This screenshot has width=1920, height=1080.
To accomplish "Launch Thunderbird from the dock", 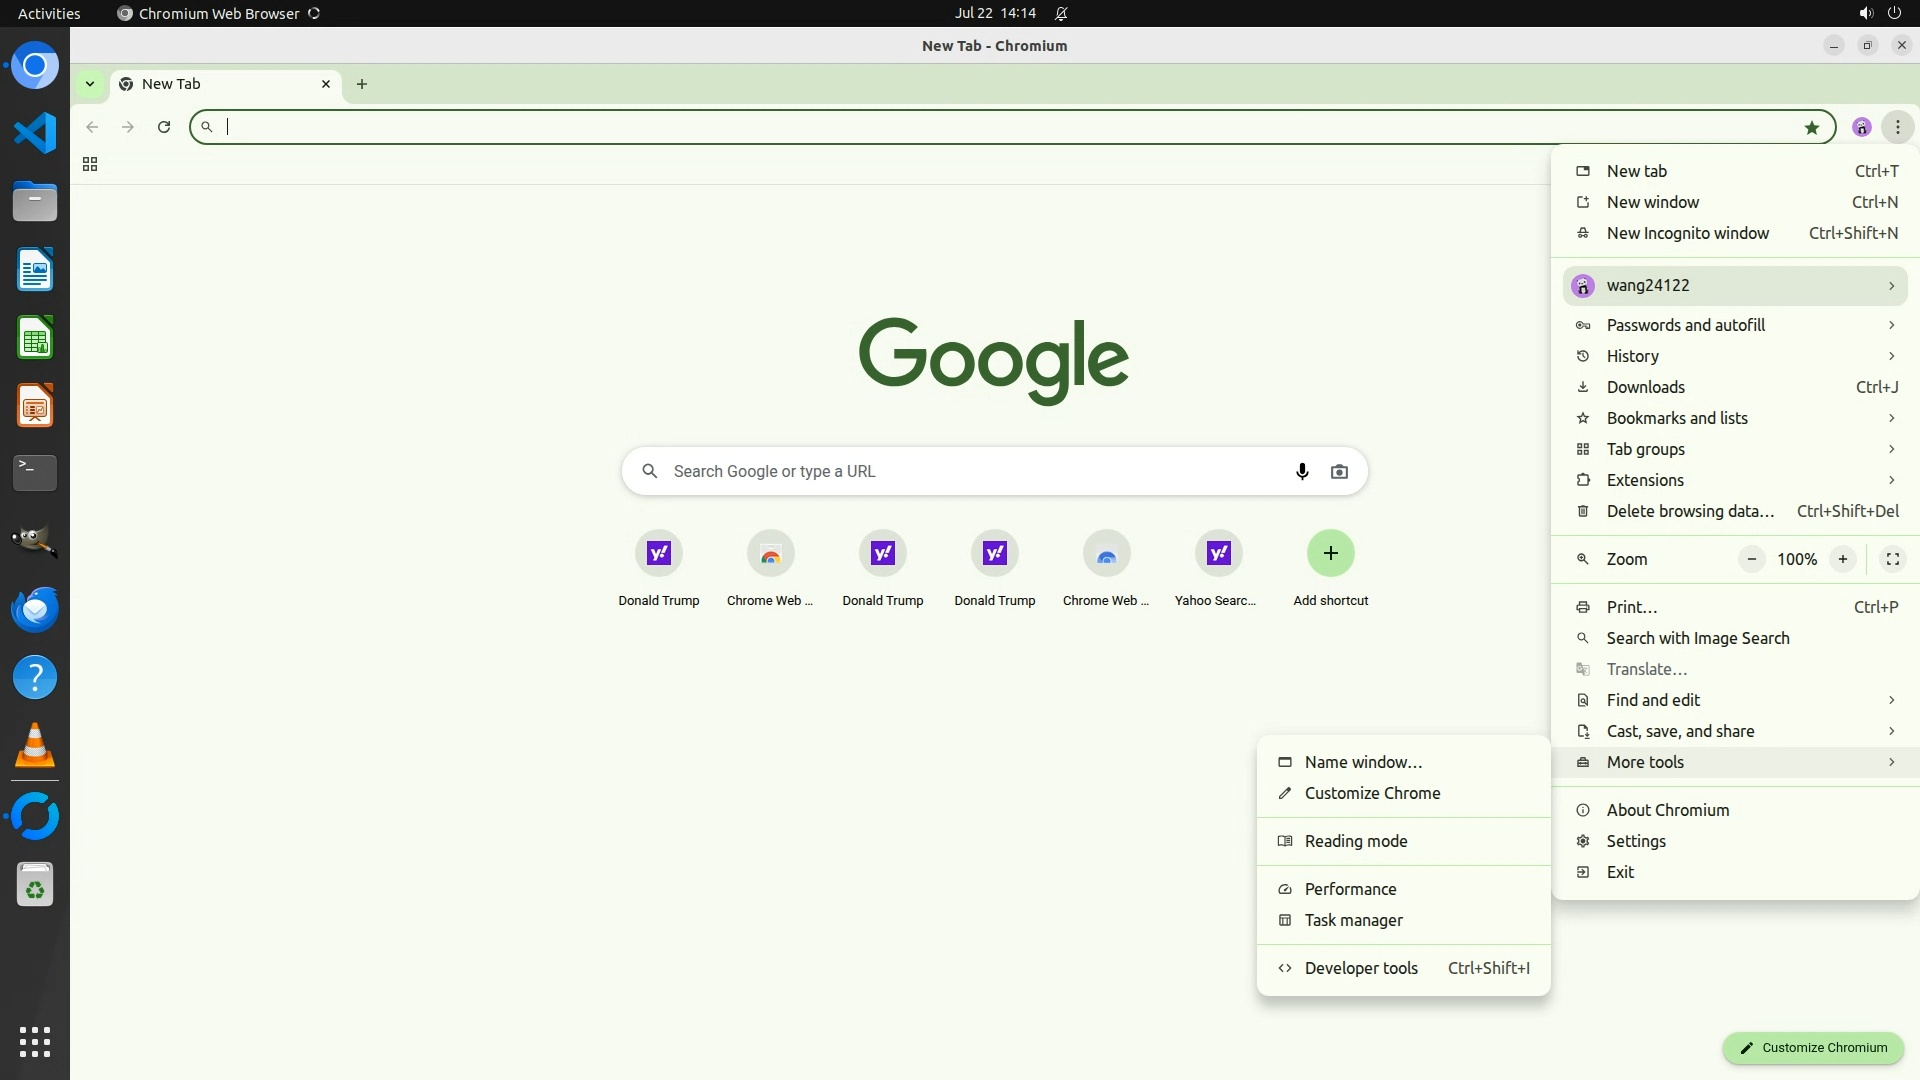I will (x=35, y=610).
